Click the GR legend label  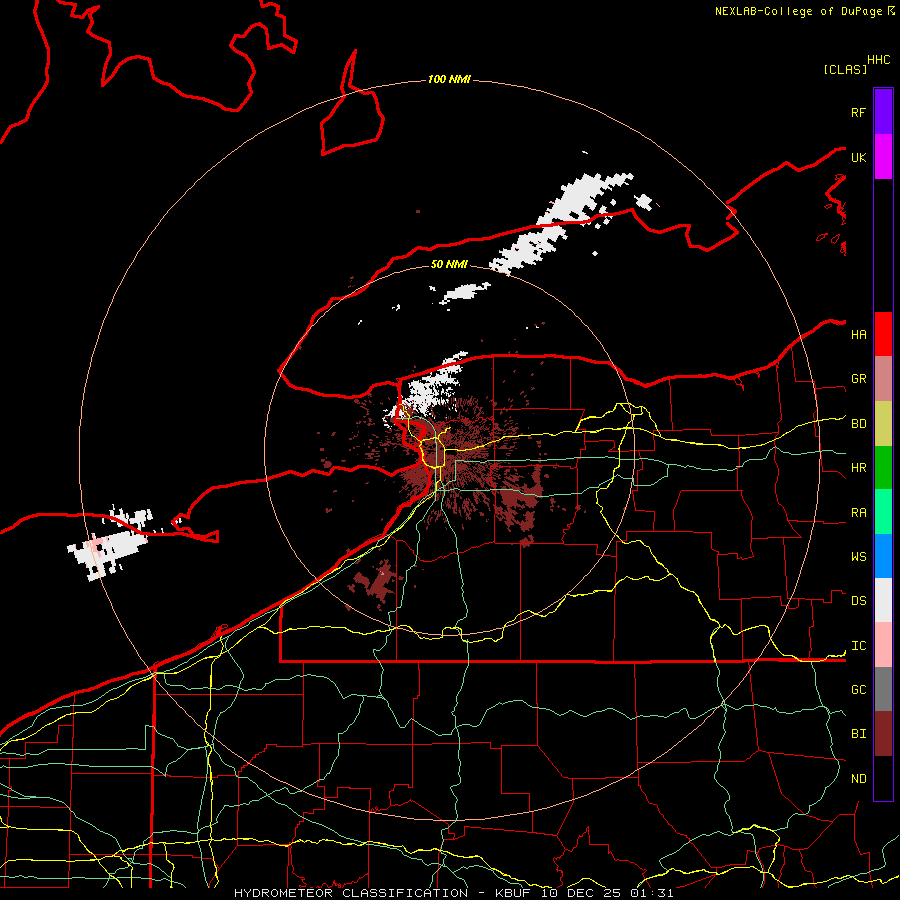[x=858, y=379]
